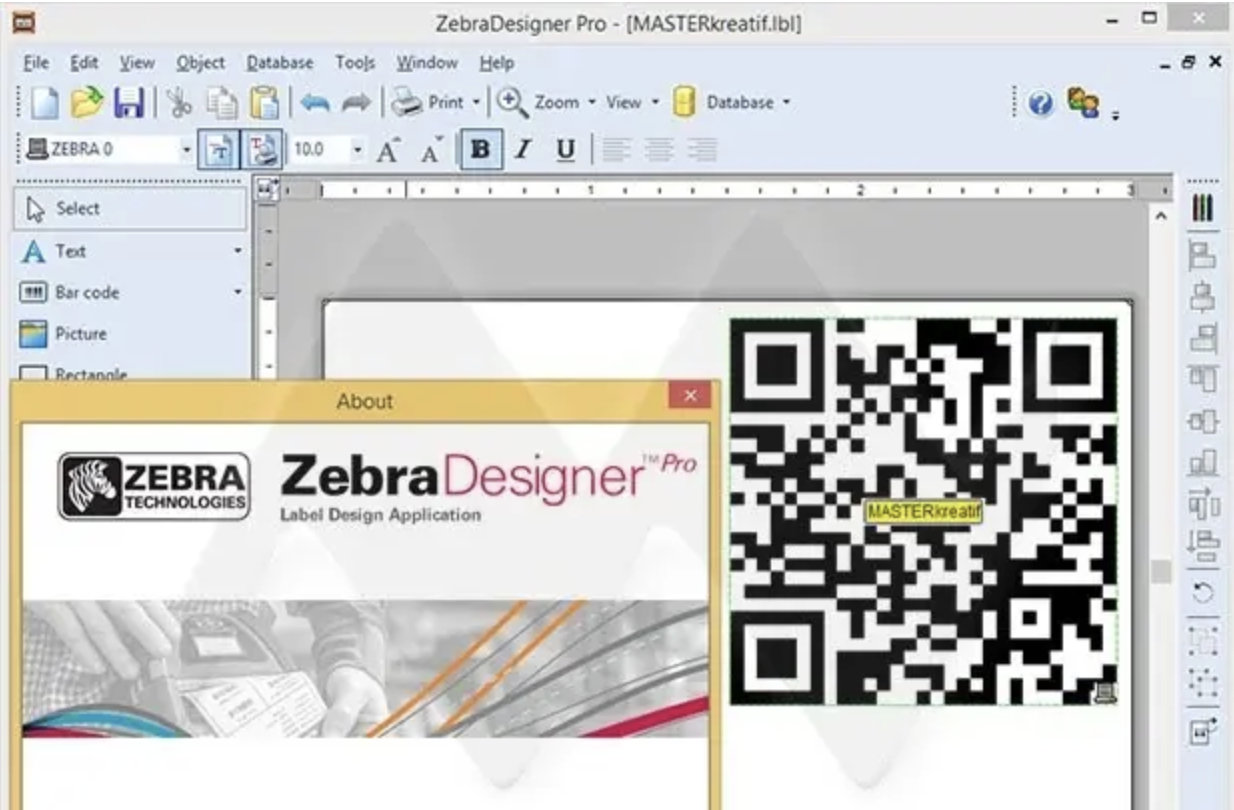Viewport: 1234px width, 810px height.
Task: Align text left
Action: [615, 150]
